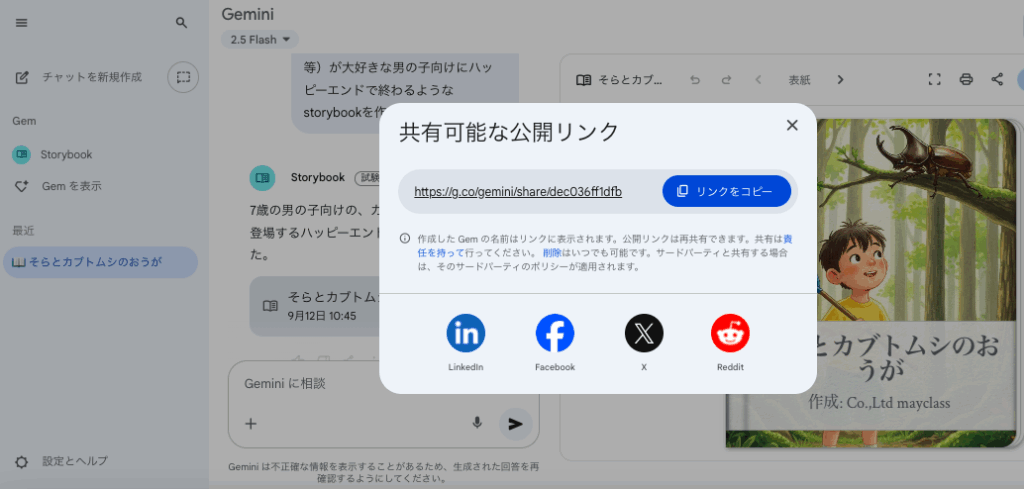Click the Storybook avatar icon in chat
This screenshot has height=489, width=1024.
pyautogui.click(x=263, y=178)
